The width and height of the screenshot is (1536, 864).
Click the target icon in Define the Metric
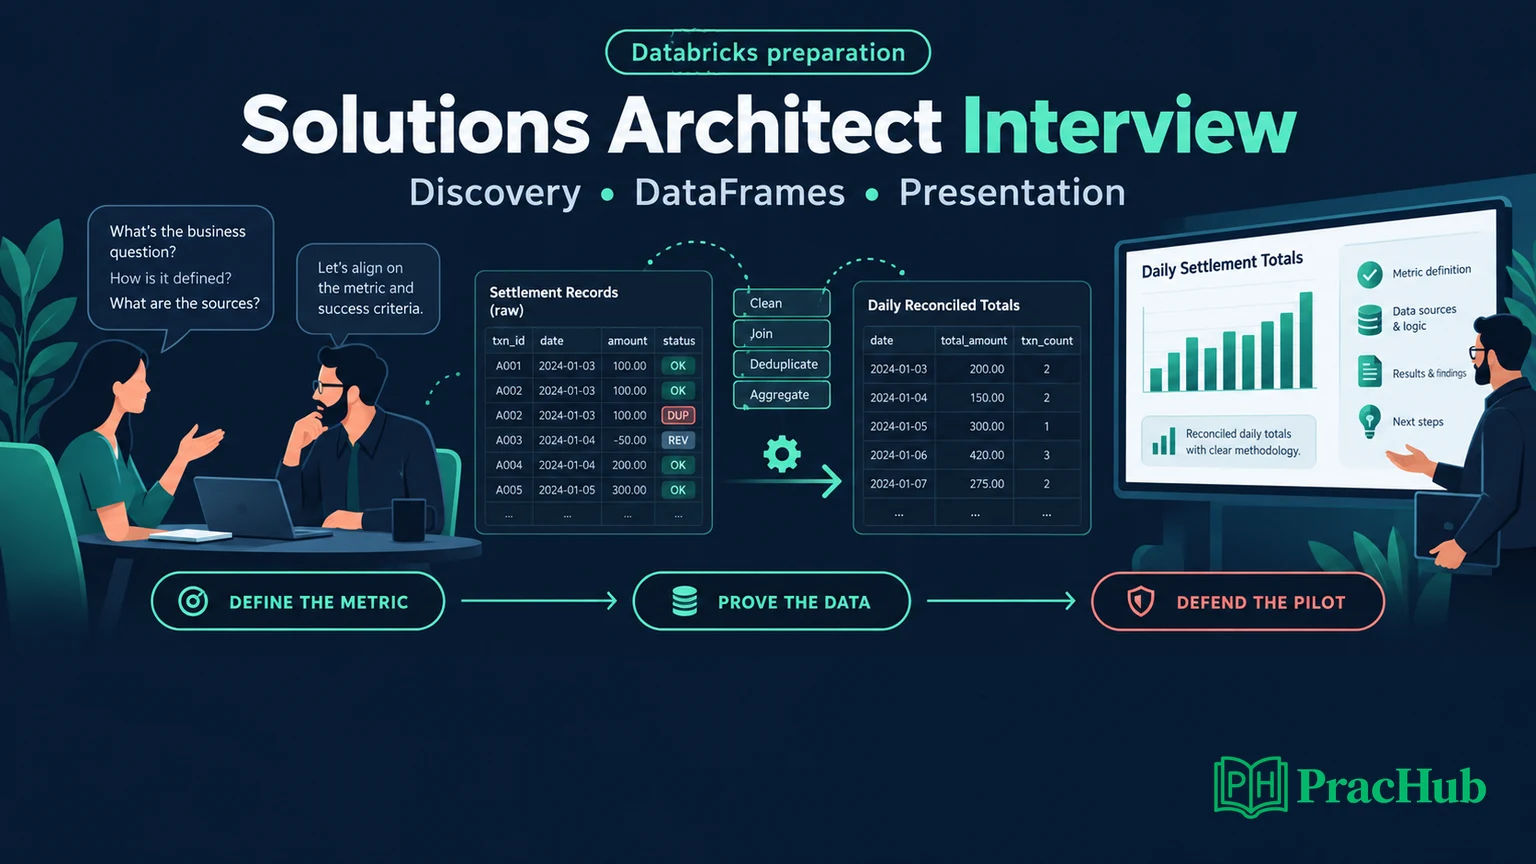point(193,601)
